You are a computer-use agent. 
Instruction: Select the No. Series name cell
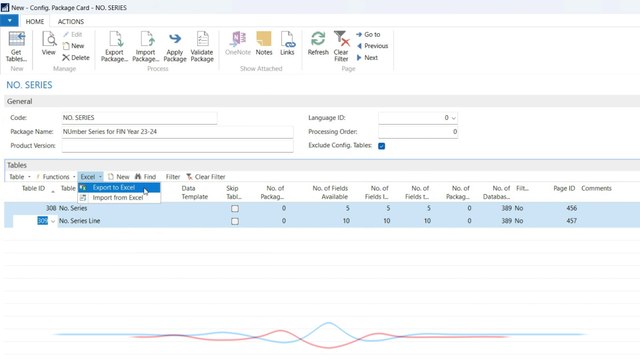[73, 208]
